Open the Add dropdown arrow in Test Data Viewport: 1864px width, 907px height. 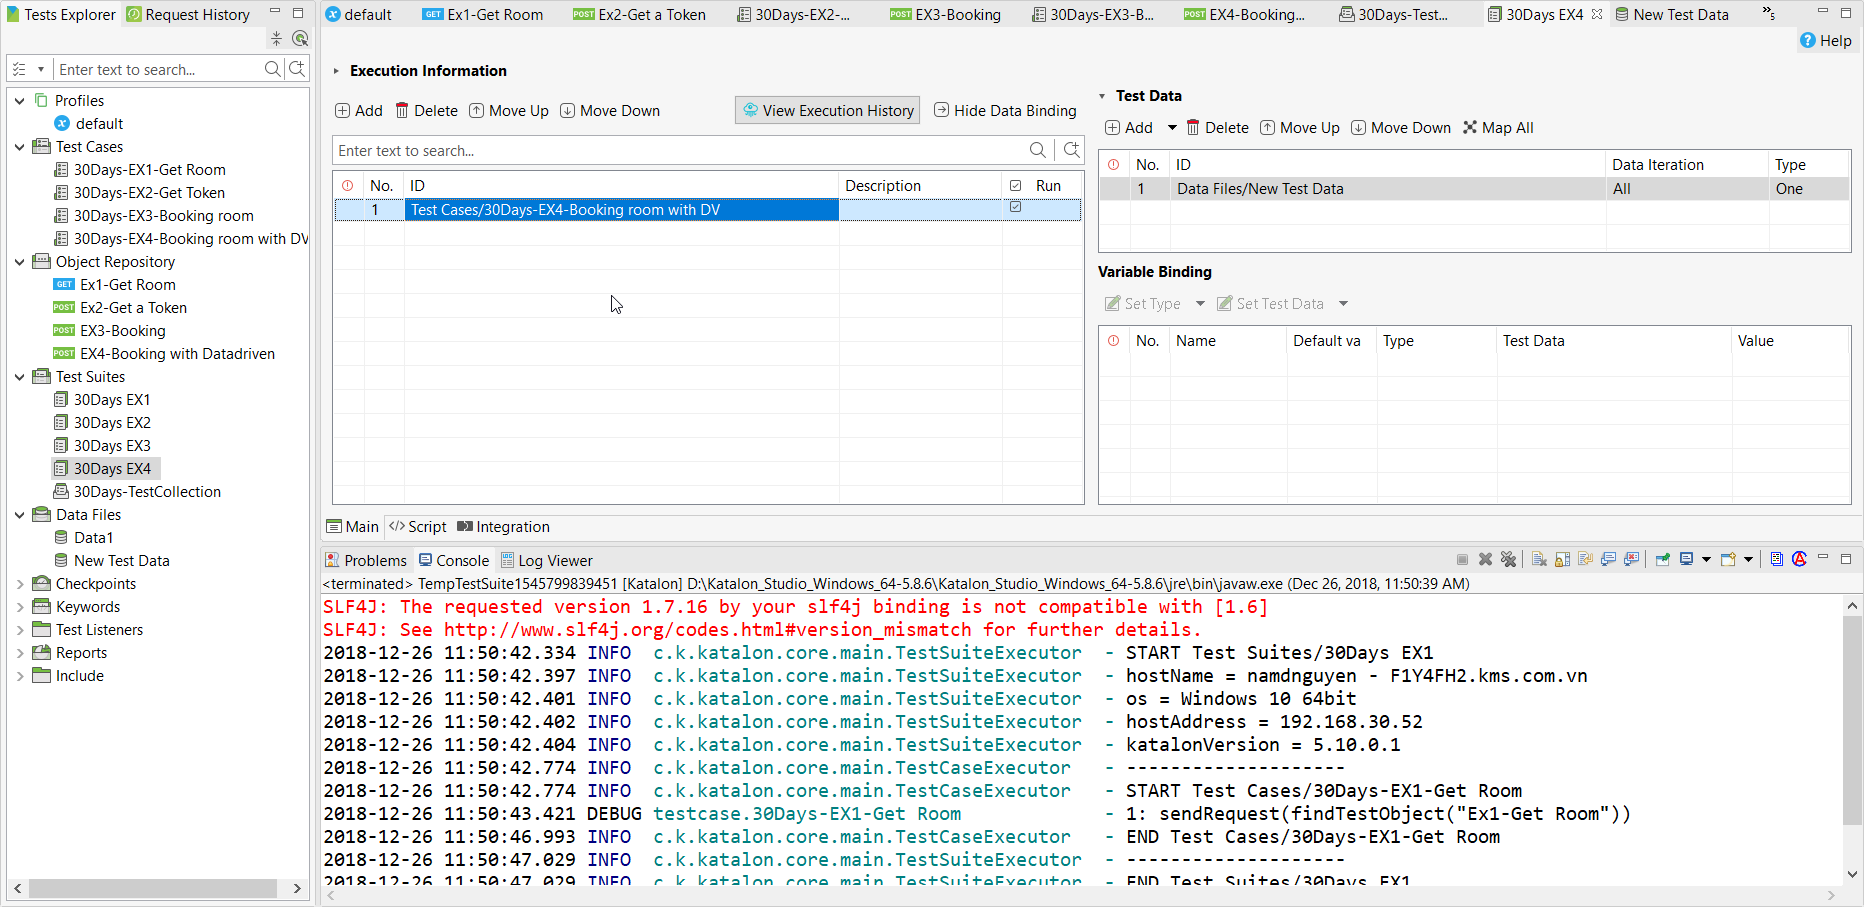(x=1172, y=128)
